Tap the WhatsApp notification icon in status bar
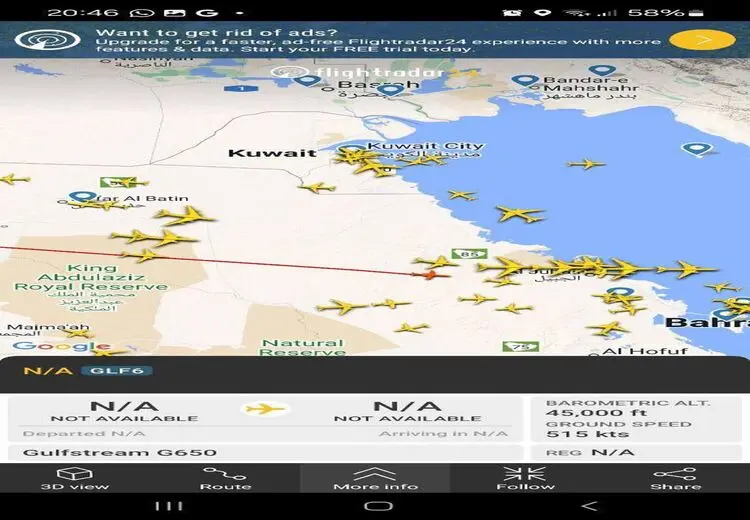This screenshot has width=750, height=520. pyautogui.click(x=142, y=12)
